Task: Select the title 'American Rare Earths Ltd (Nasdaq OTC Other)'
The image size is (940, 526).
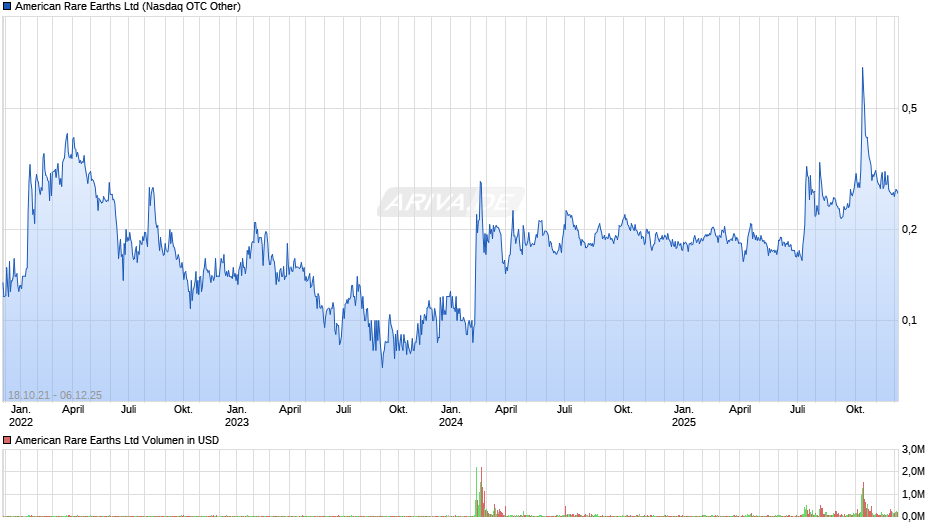Action: 128,7
